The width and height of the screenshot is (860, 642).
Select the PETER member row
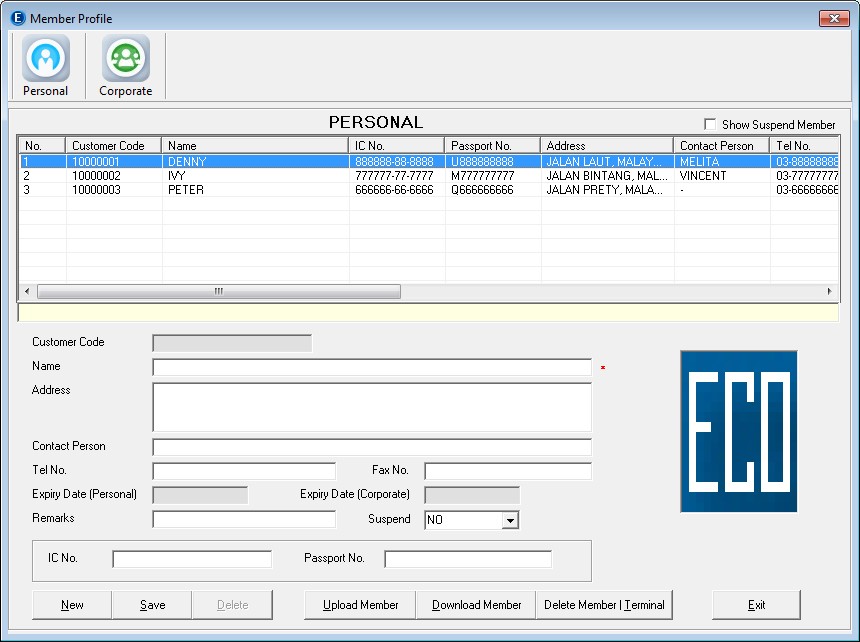[185, 190]
